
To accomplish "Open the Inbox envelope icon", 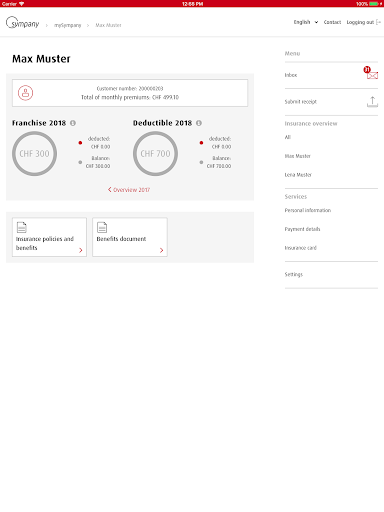I will point(372,76).
